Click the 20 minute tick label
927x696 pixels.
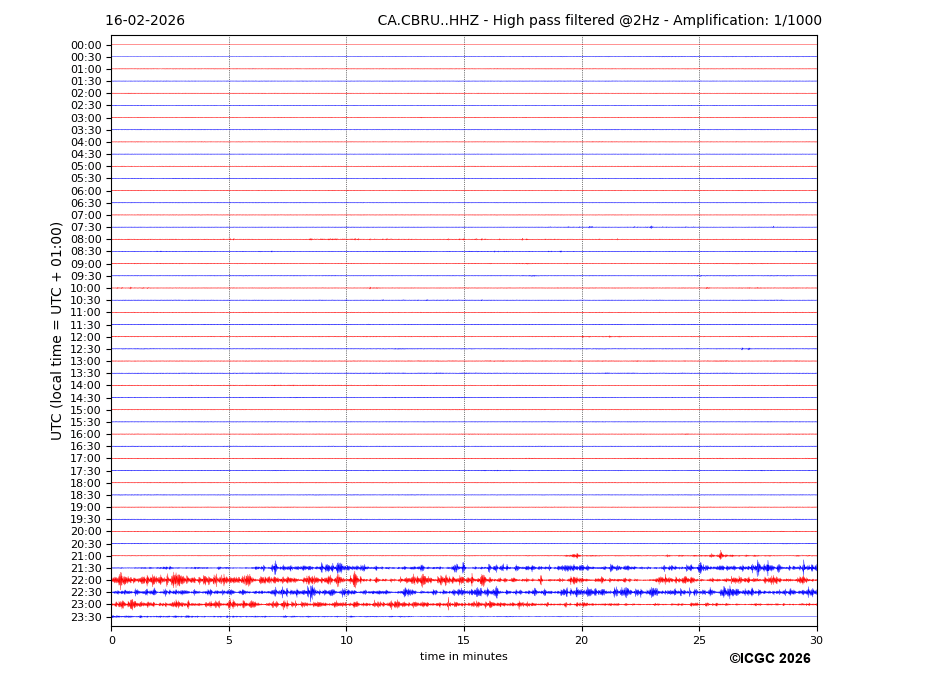click(581, 640)
